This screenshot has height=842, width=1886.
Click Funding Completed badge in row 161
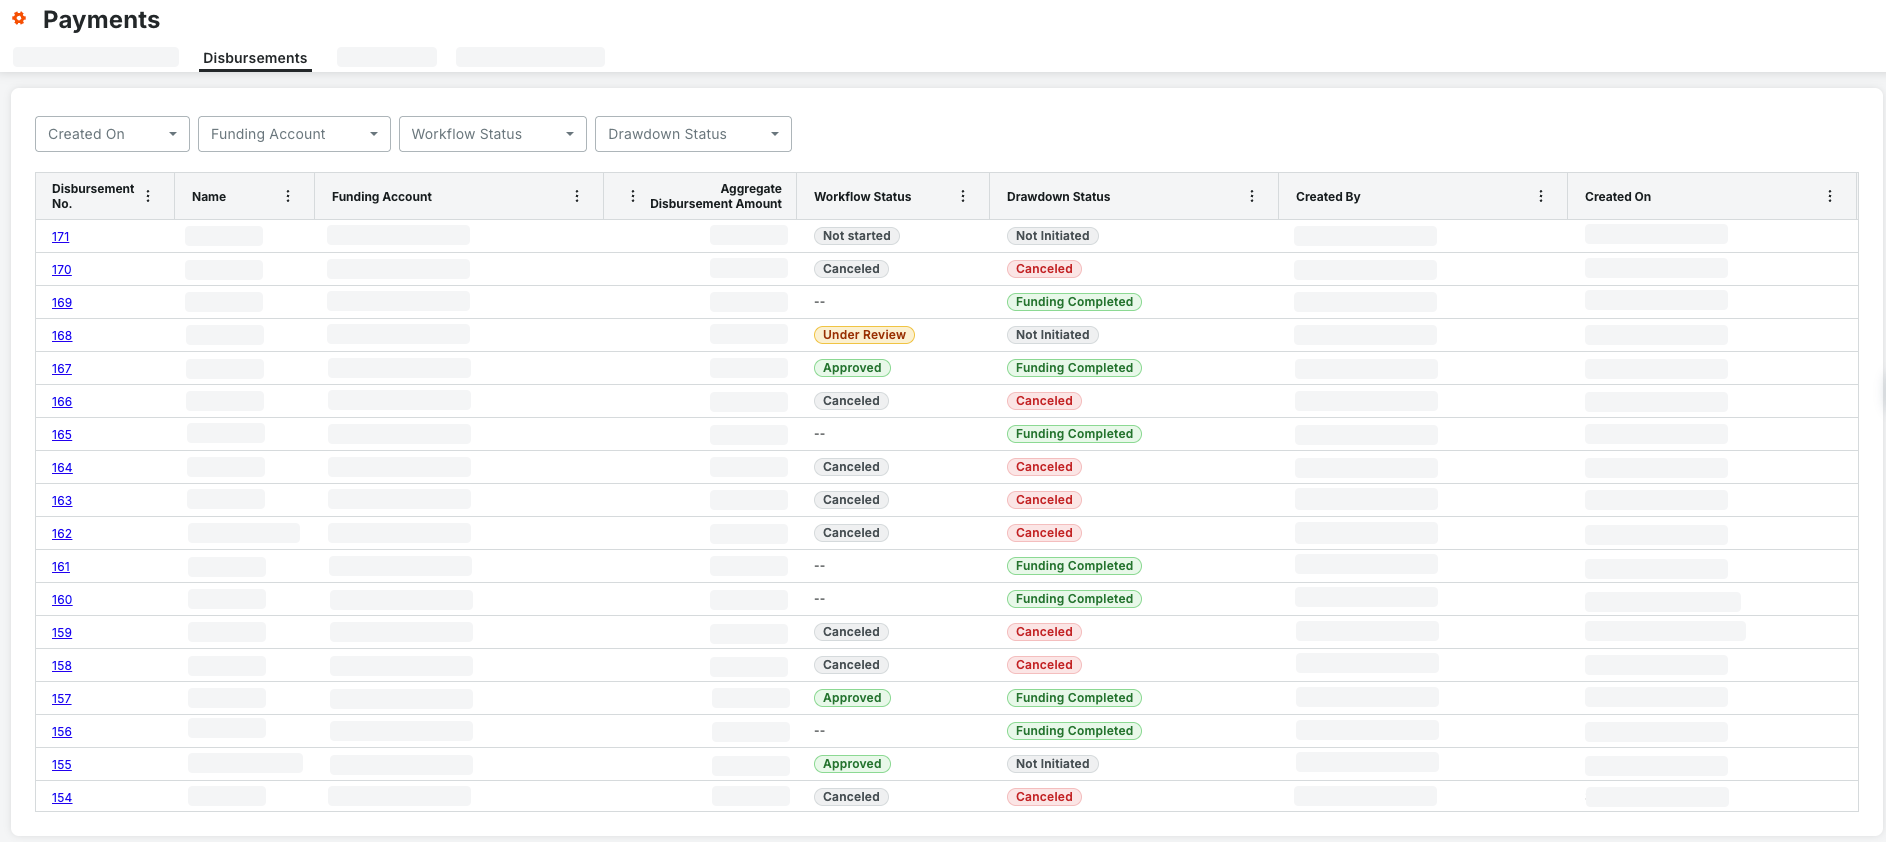tap(1074, 566)
